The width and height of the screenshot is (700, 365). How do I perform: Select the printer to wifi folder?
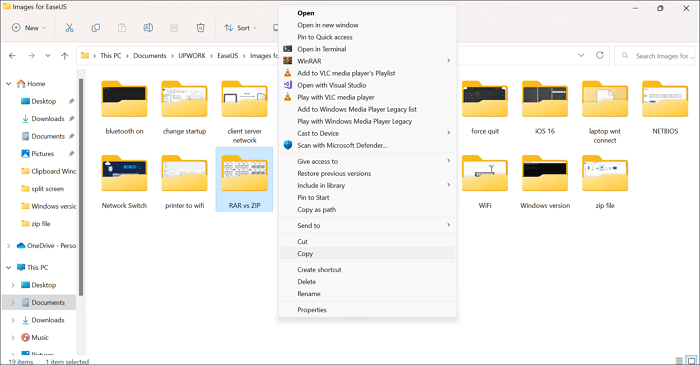point(184,182)
